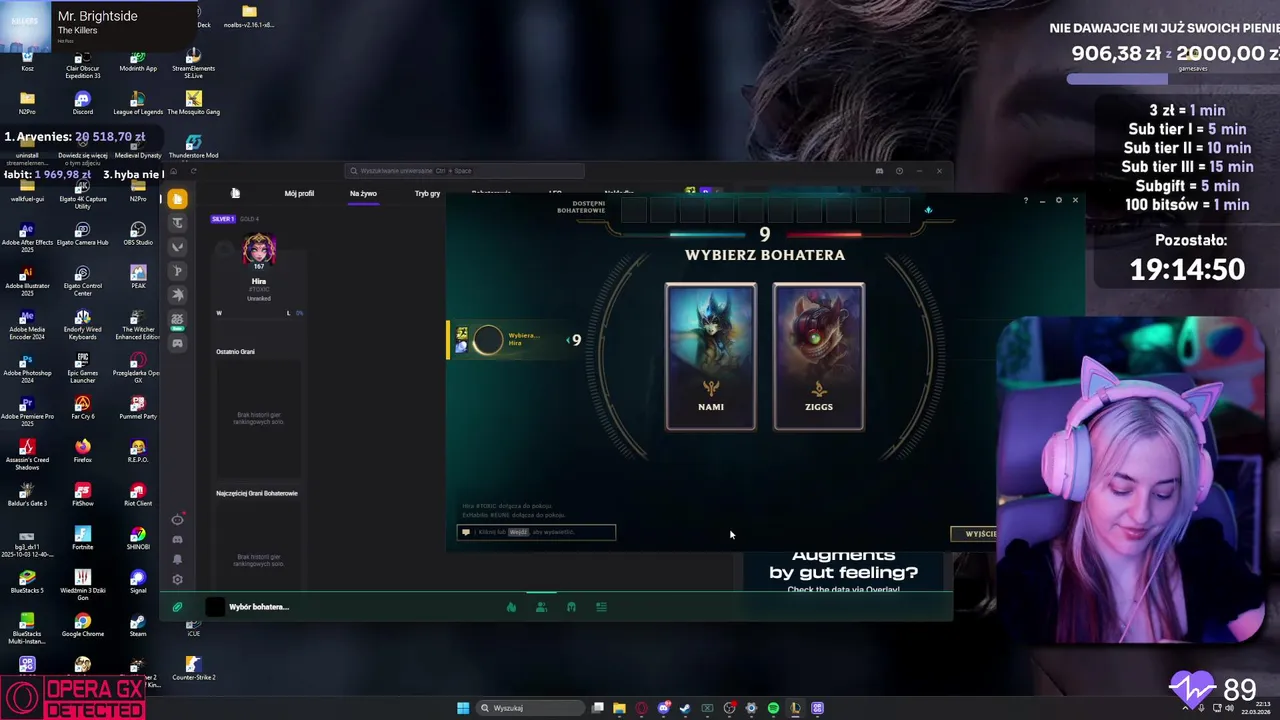Select the beta game sidebar icon
The image size is (1280, 720).
point(177,320)
